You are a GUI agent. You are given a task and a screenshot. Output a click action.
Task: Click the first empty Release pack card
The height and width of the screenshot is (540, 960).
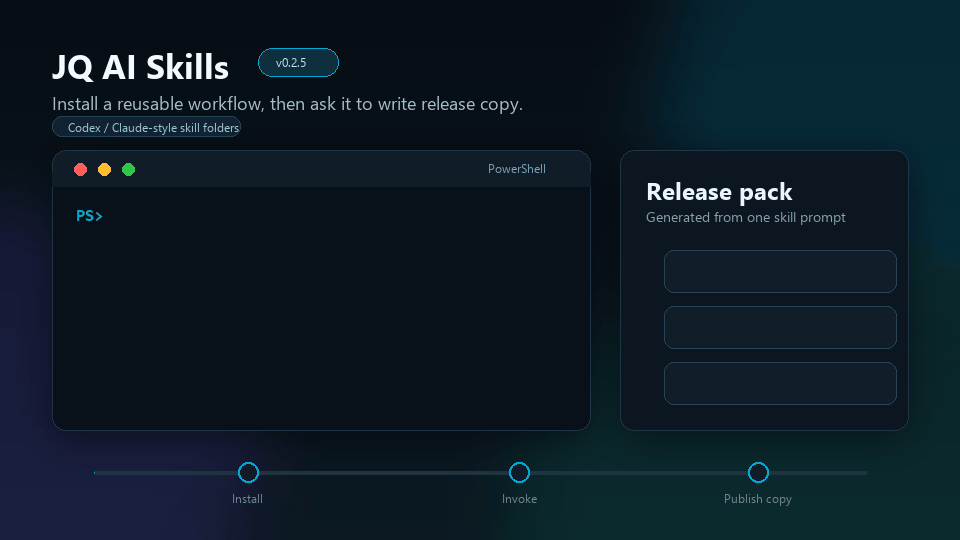(x=780, y=271)
